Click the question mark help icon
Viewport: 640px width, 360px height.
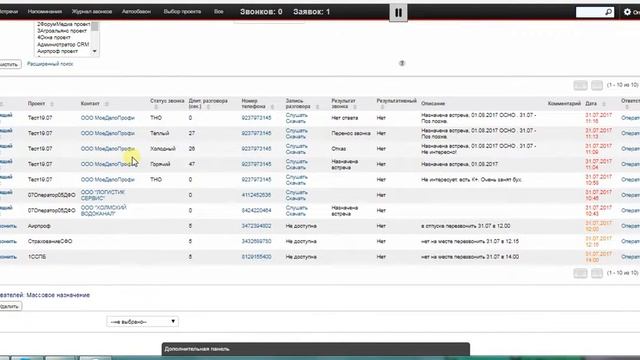pos(402,63)
